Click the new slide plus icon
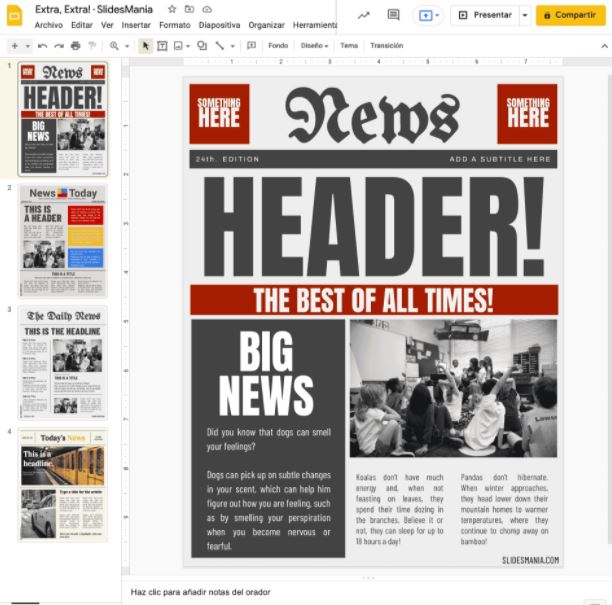 click(x=15, y=46)
